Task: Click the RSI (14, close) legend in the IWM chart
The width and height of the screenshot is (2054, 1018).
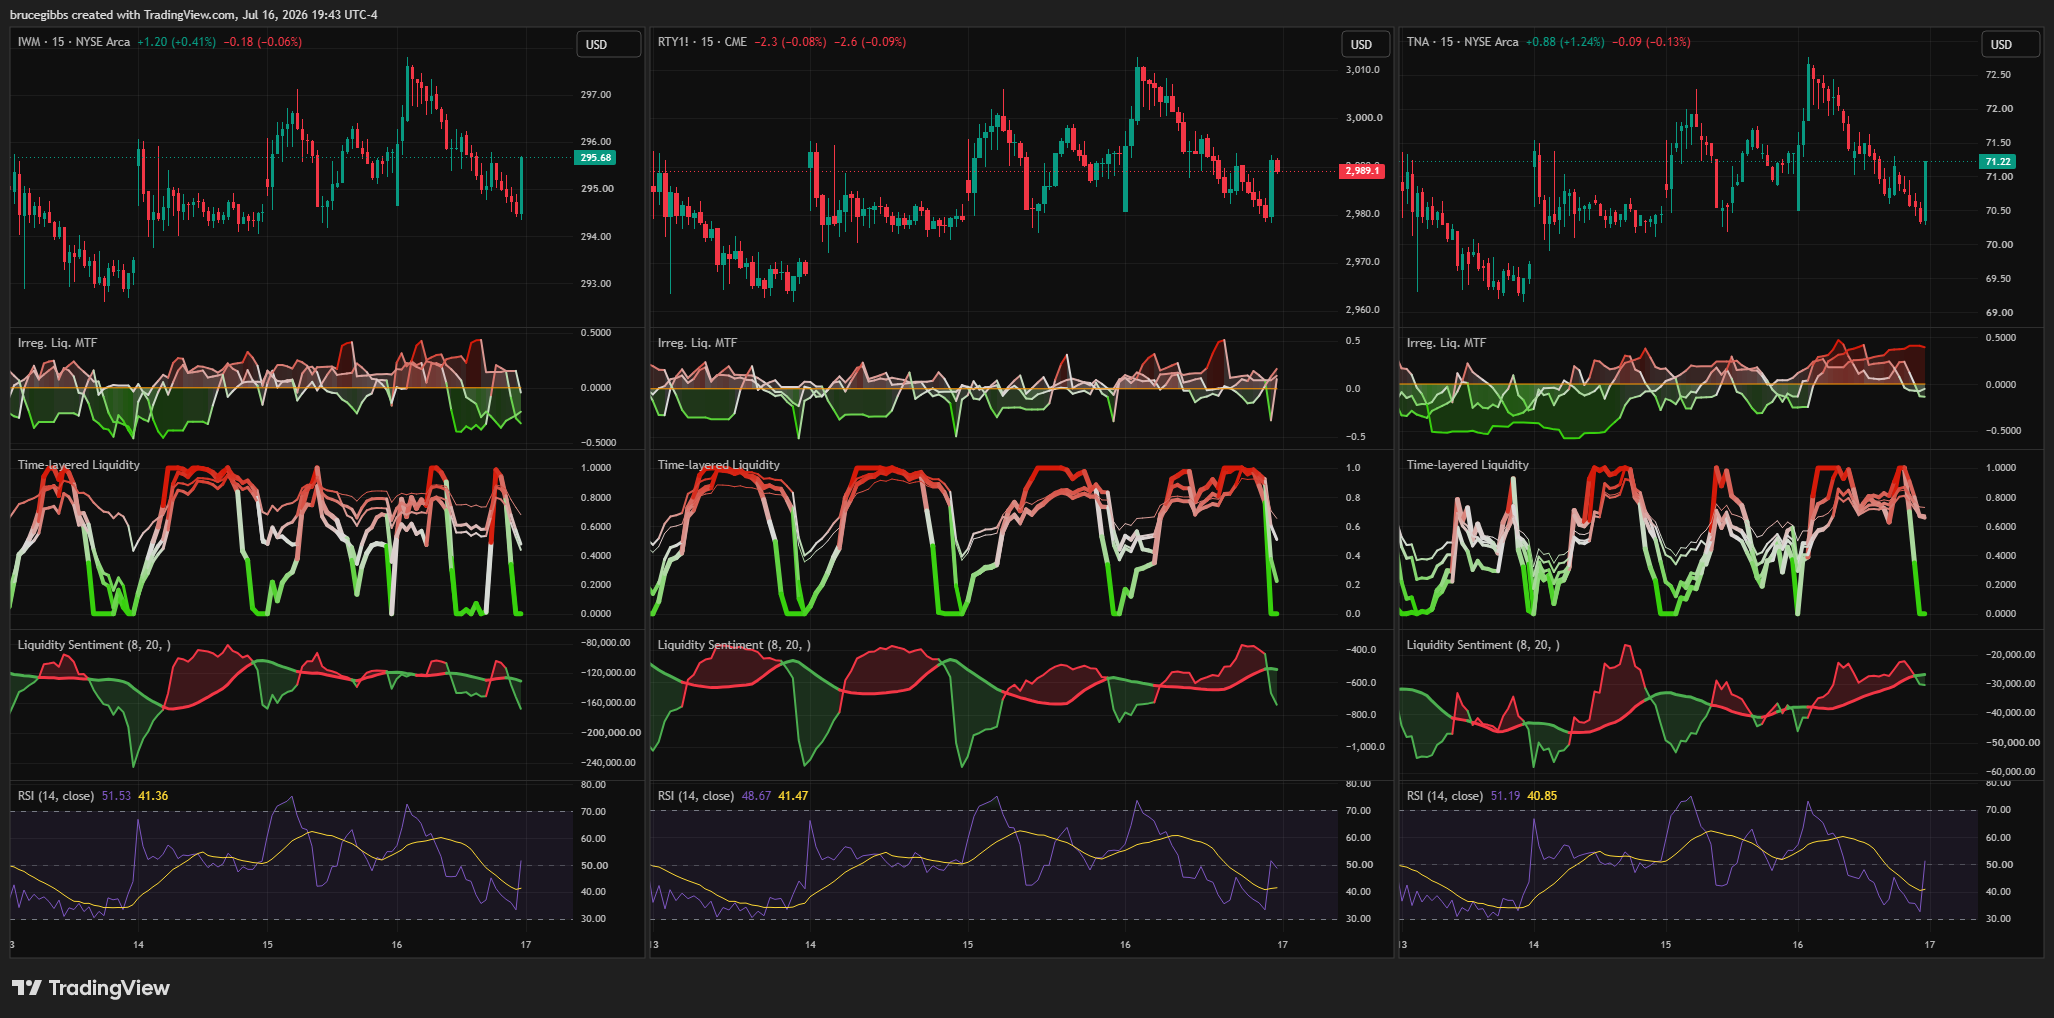Action: (55, 796)
